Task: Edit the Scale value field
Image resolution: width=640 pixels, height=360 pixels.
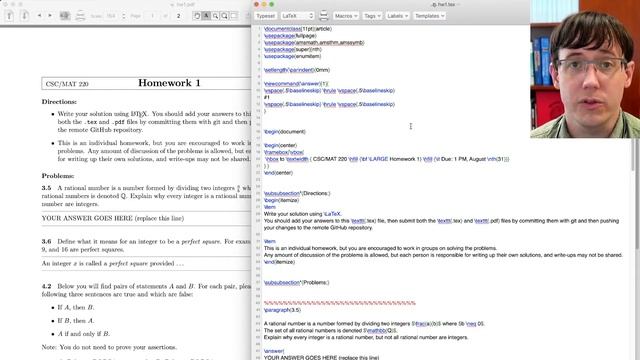Action: pyautogui.click(x=111, y=16)
